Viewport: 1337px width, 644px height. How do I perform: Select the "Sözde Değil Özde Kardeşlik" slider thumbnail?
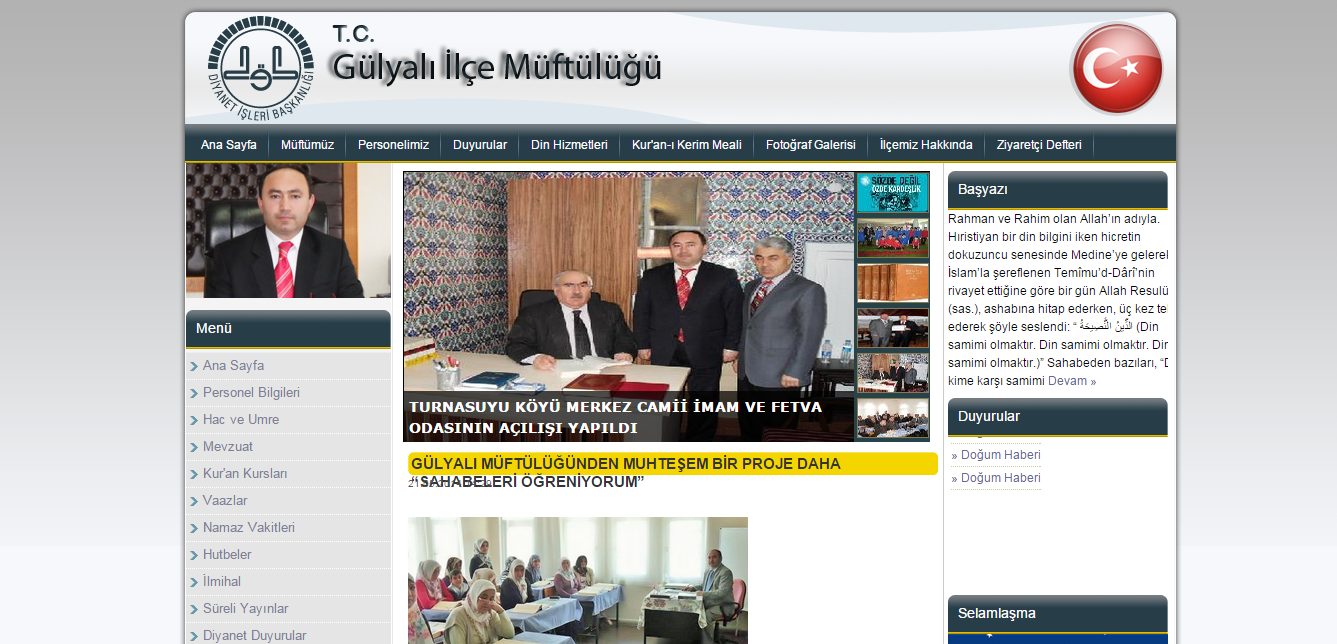[892, 192]
